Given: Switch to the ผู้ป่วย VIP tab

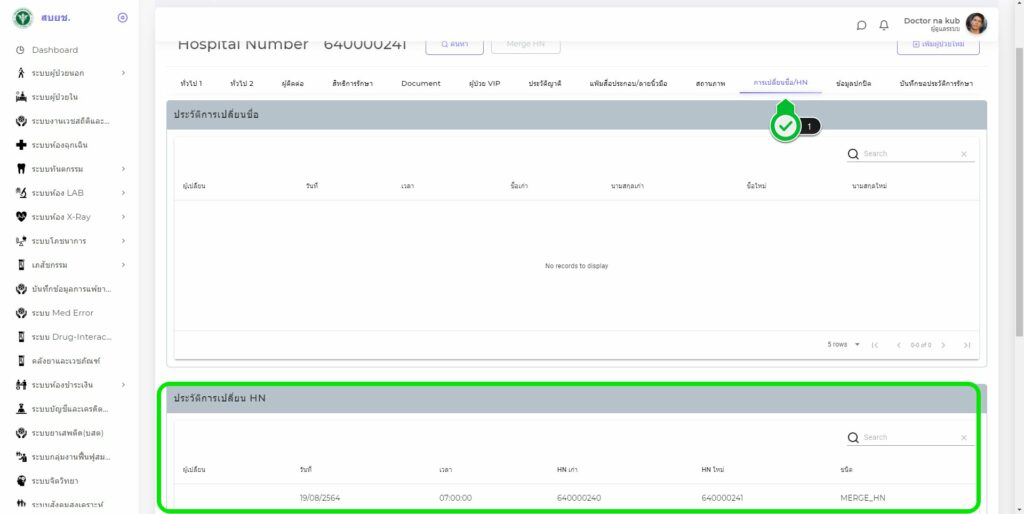Looking at the screenshot, I should 484,83.
